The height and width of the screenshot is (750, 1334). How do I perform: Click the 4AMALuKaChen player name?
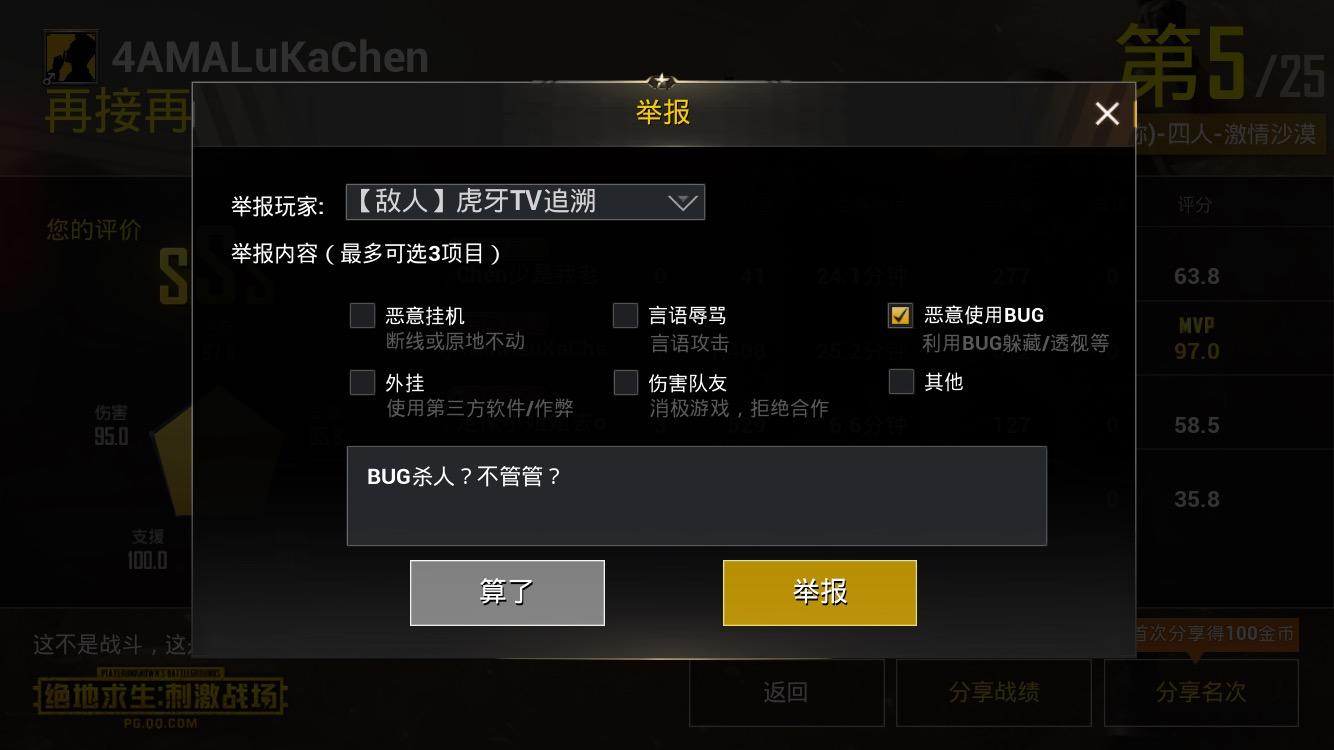click(x=270, y=58)
